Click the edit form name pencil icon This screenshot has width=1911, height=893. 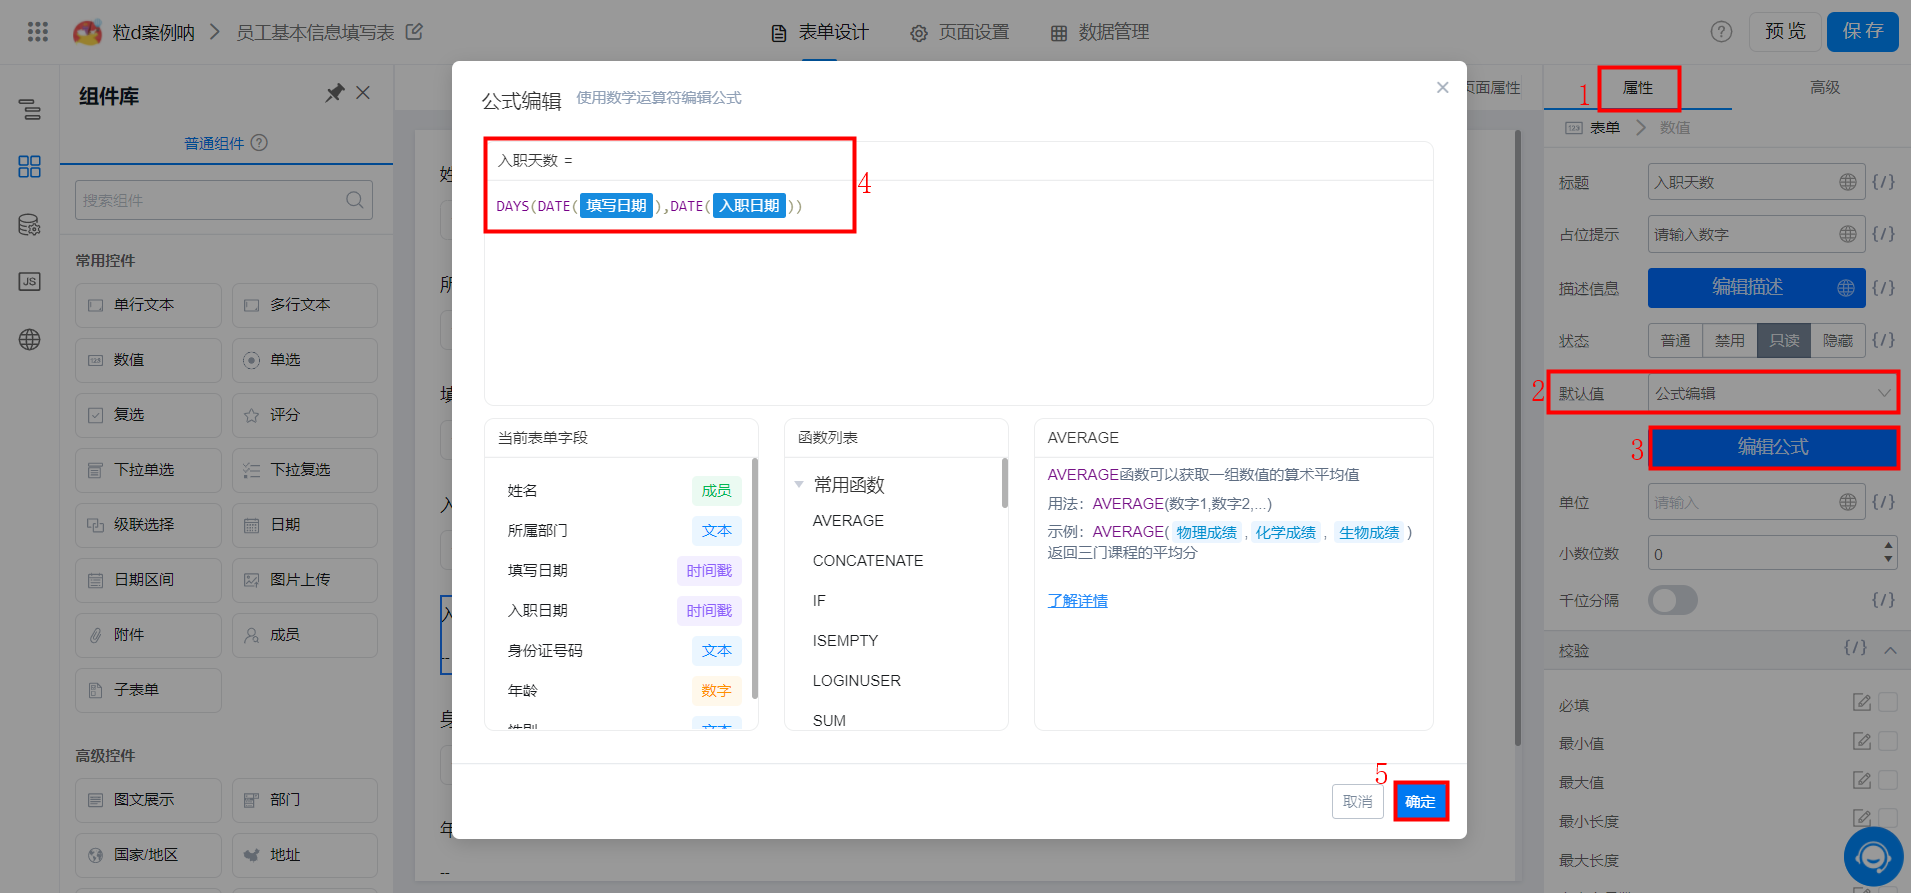tap(414, 32)
